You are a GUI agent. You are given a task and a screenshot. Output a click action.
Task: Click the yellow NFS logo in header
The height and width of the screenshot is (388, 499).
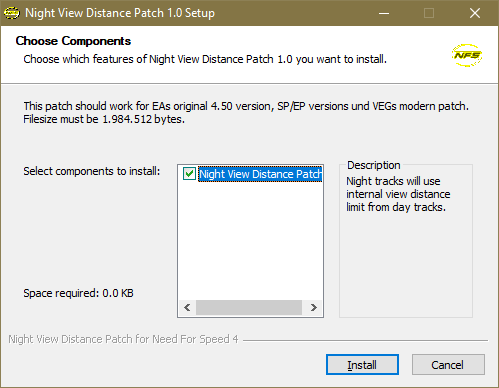(x=467, y=55)
